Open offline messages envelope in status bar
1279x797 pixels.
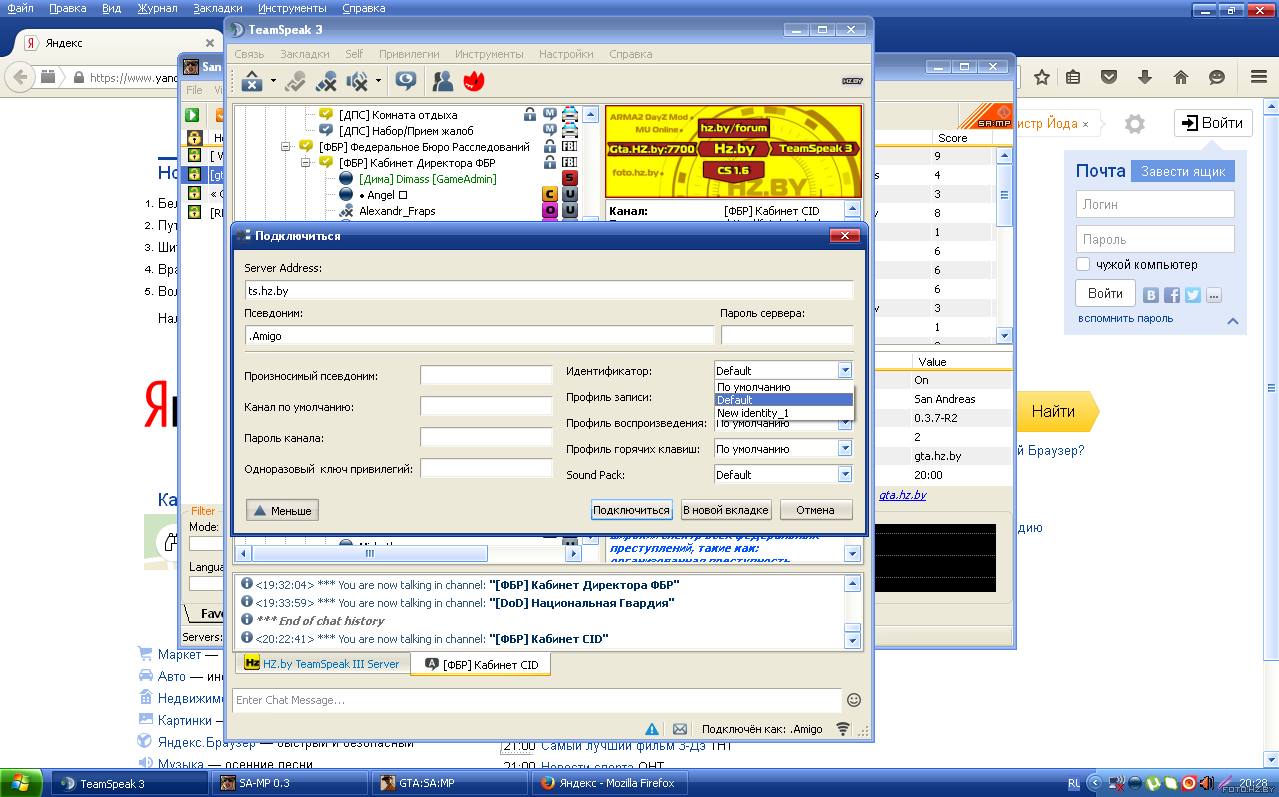coord(680,729)
